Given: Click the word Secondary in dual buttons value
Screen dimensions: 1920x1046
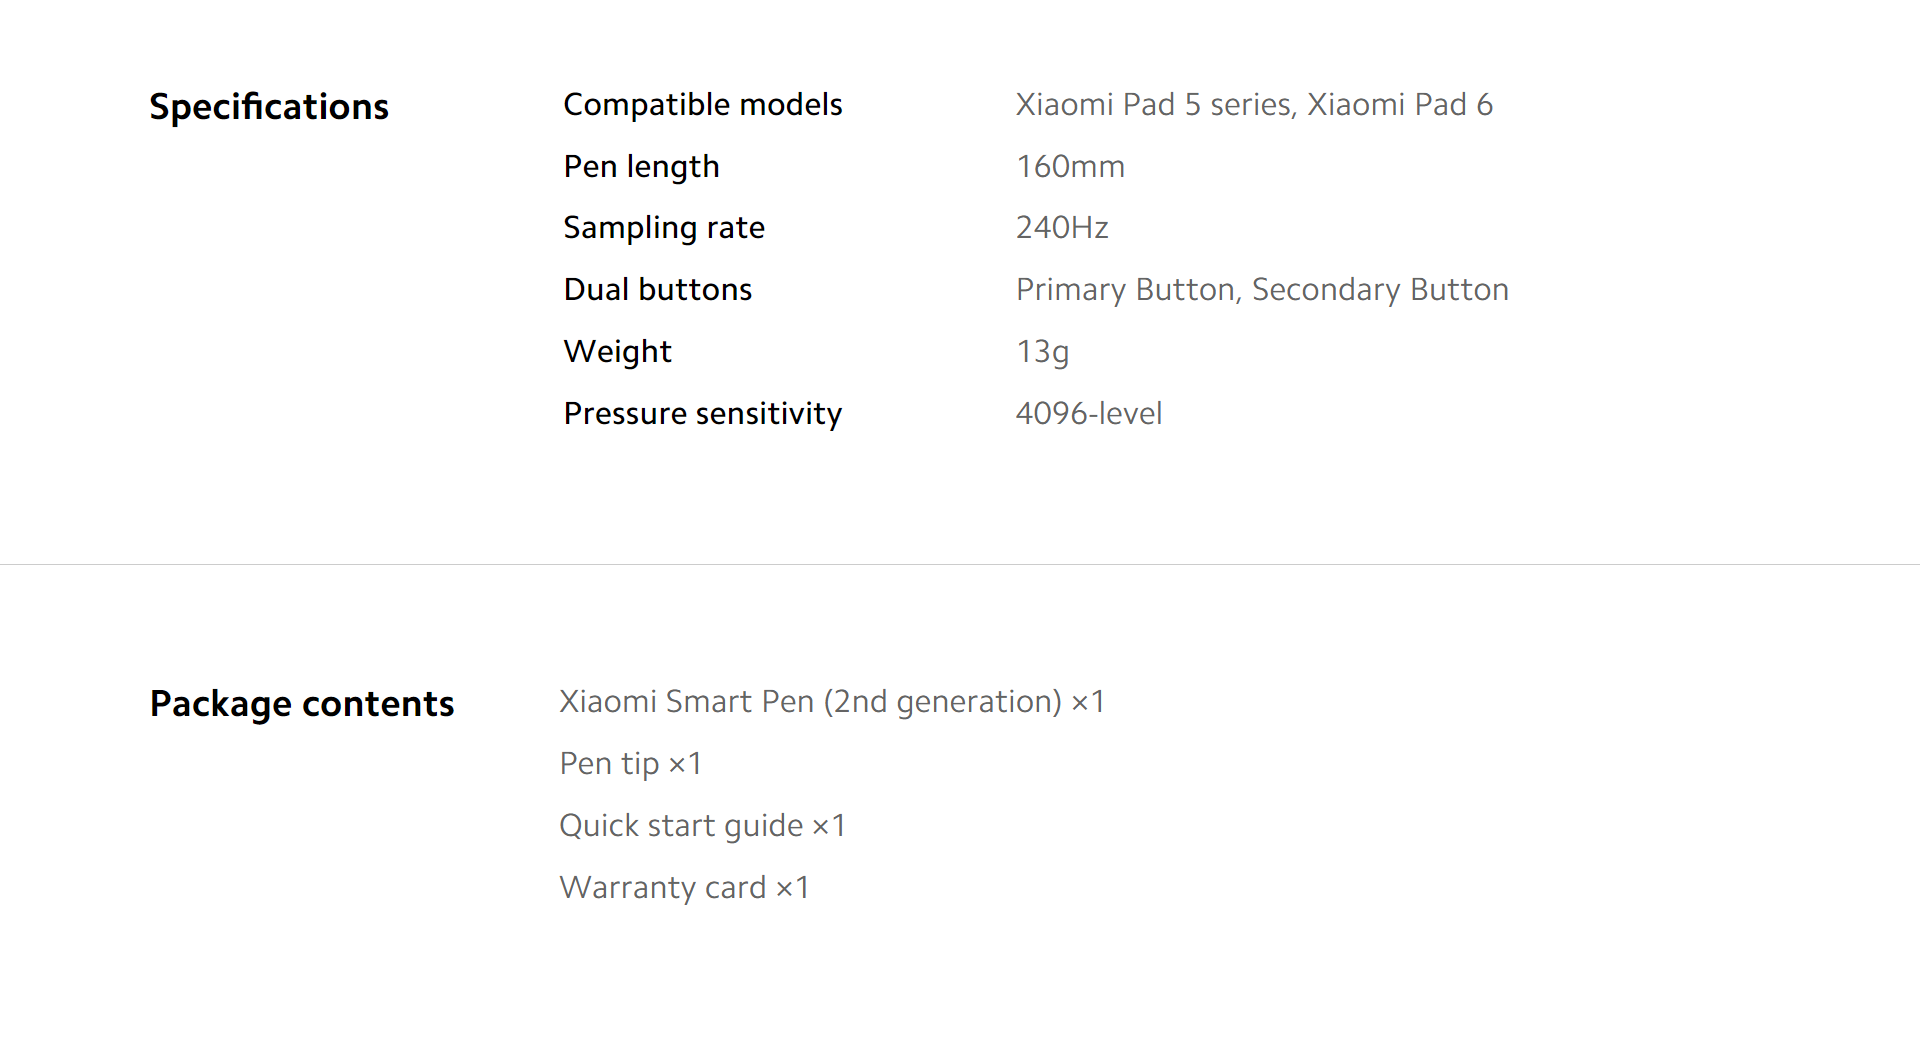Looking at the screenshot, I should click(1326, 290).
